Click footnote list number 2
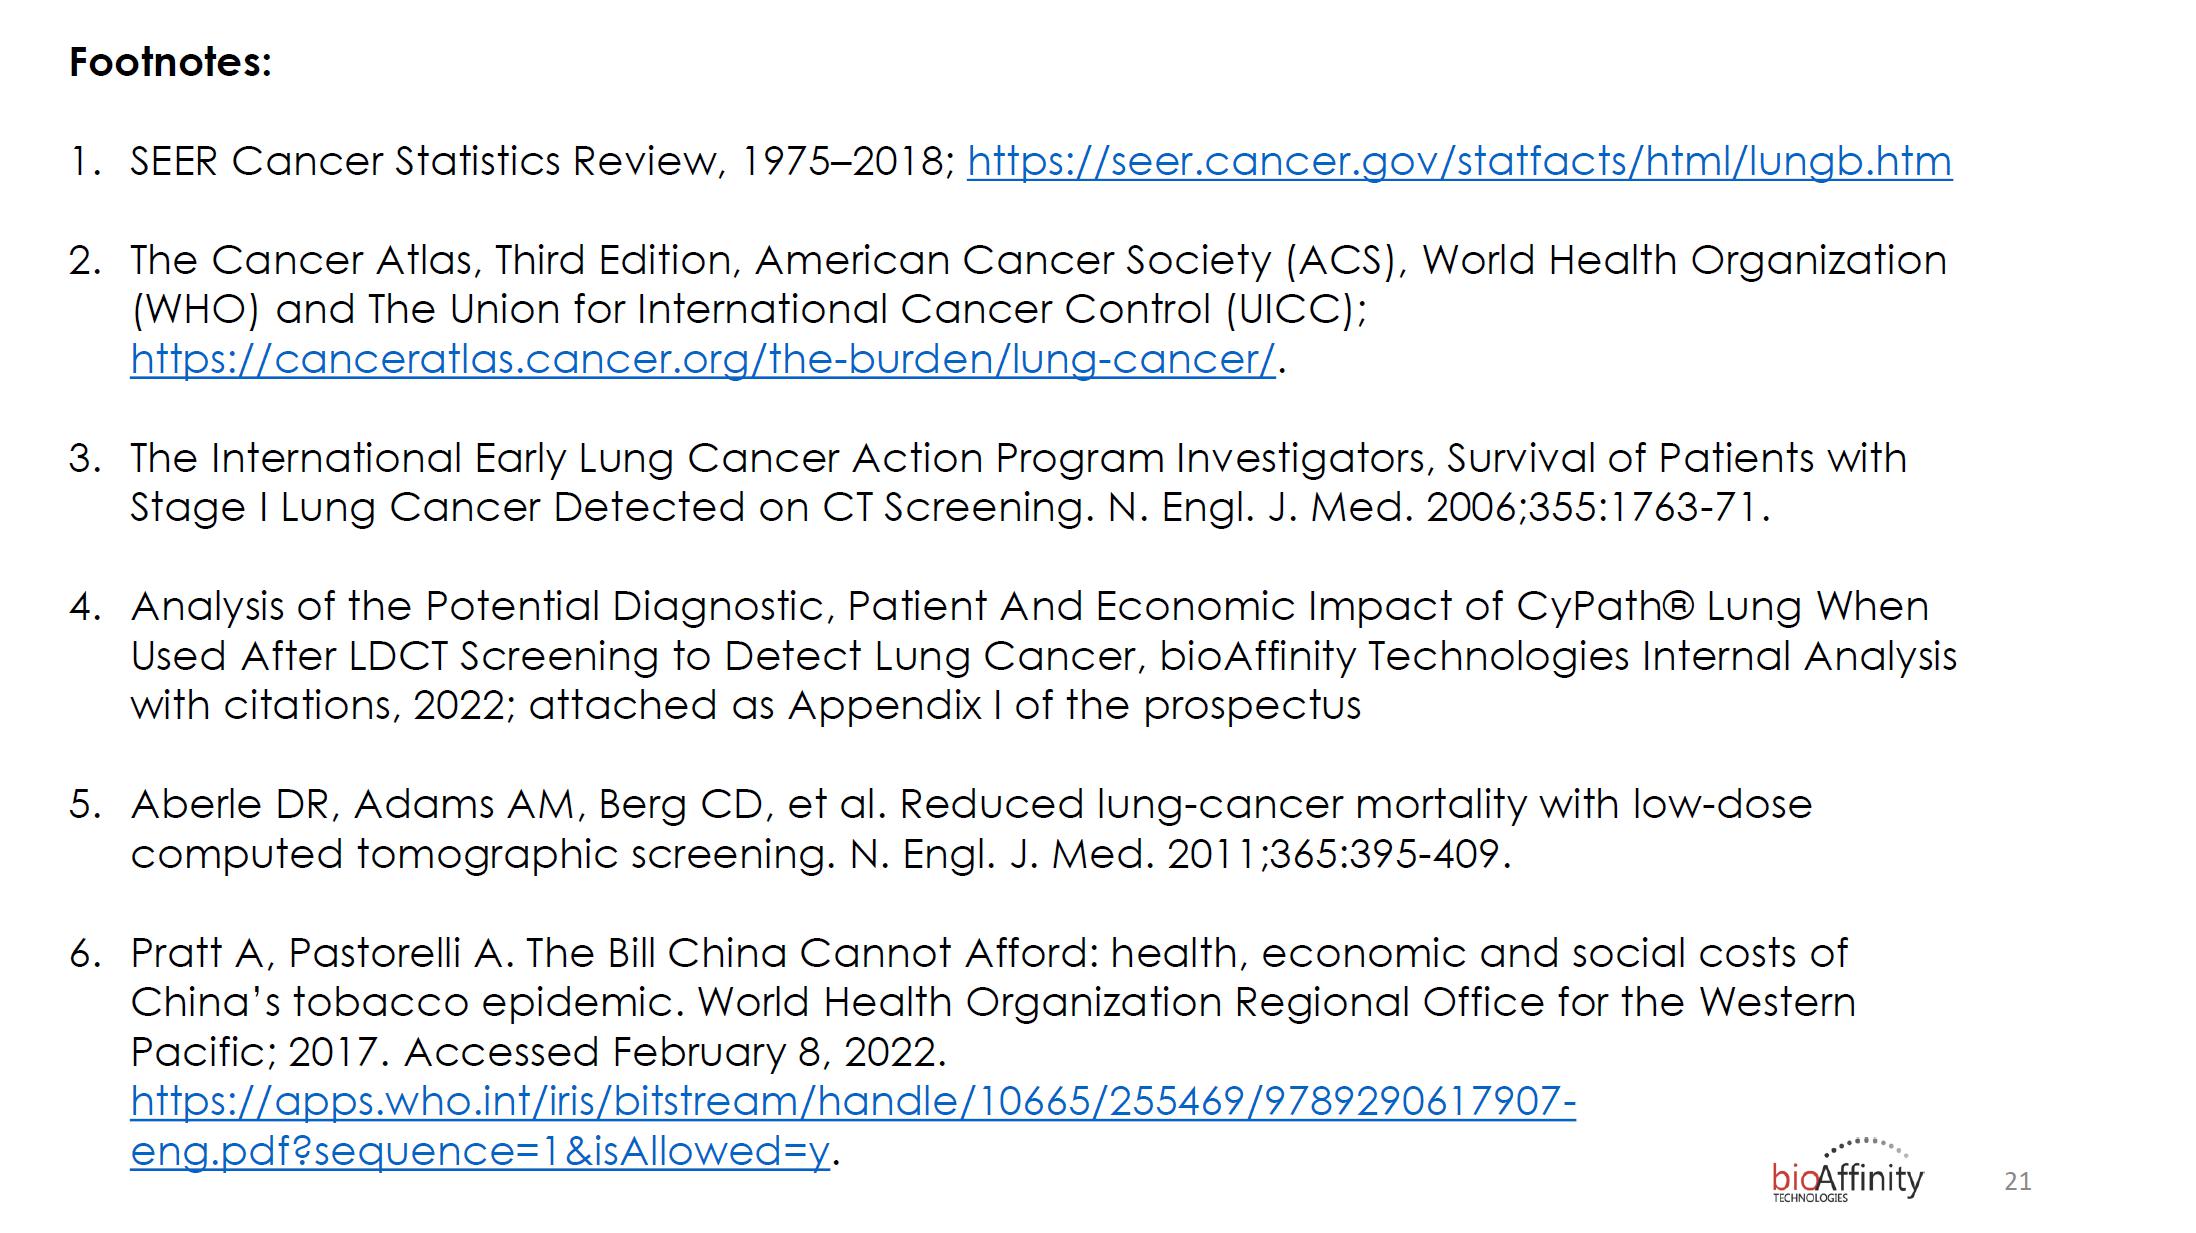The width and height of the screenshot is (2196, 1233). (x=85, y=261)
